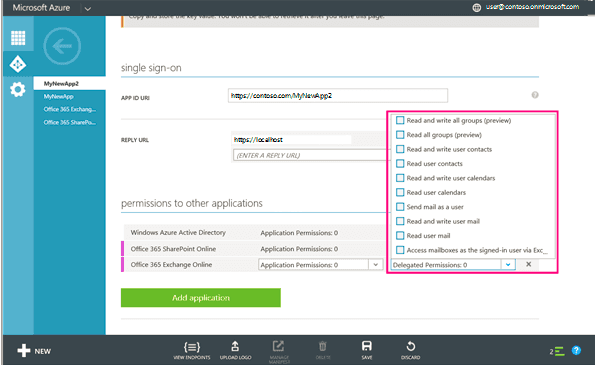Select Office 365 Exchange app in sidebar

70,109
